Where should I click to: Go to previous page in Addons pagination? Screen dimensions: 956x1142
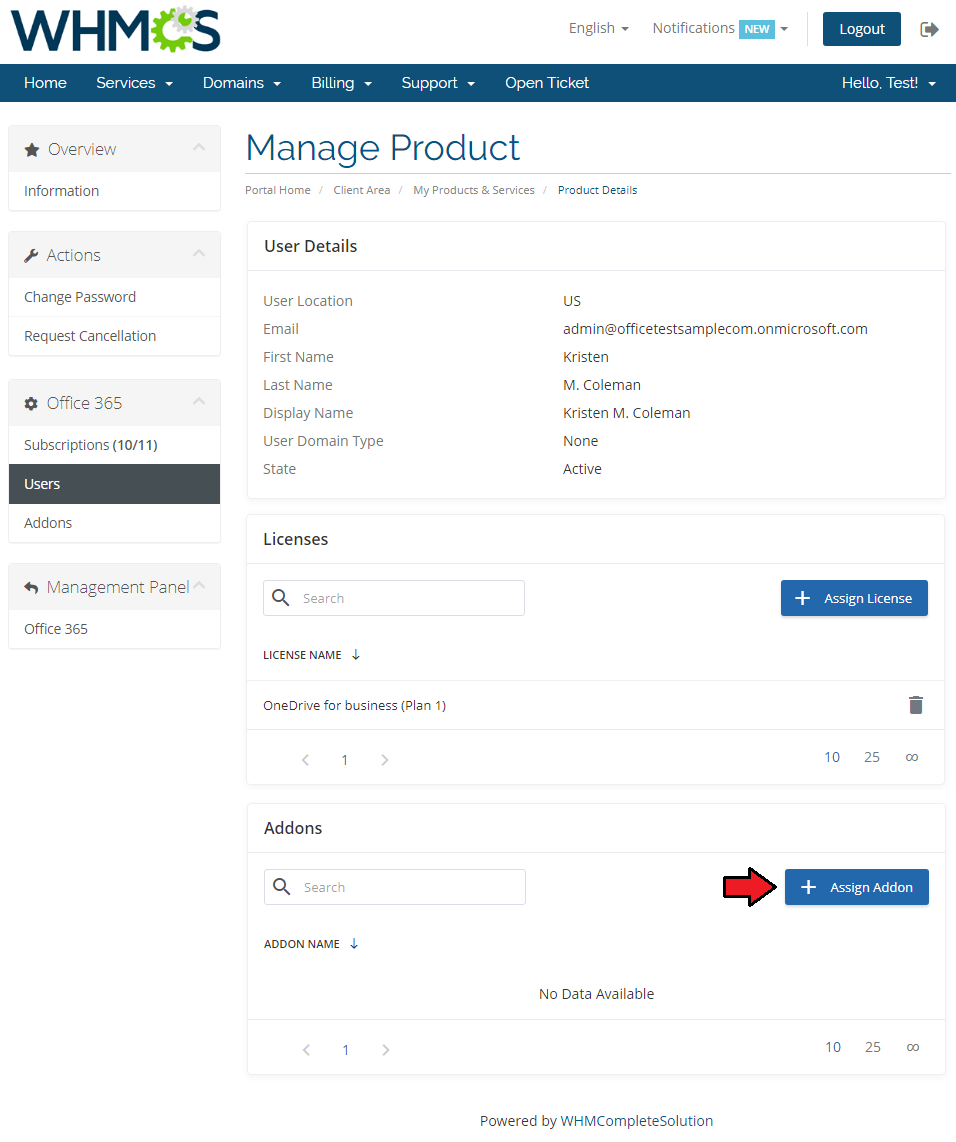coord(307,1050)
